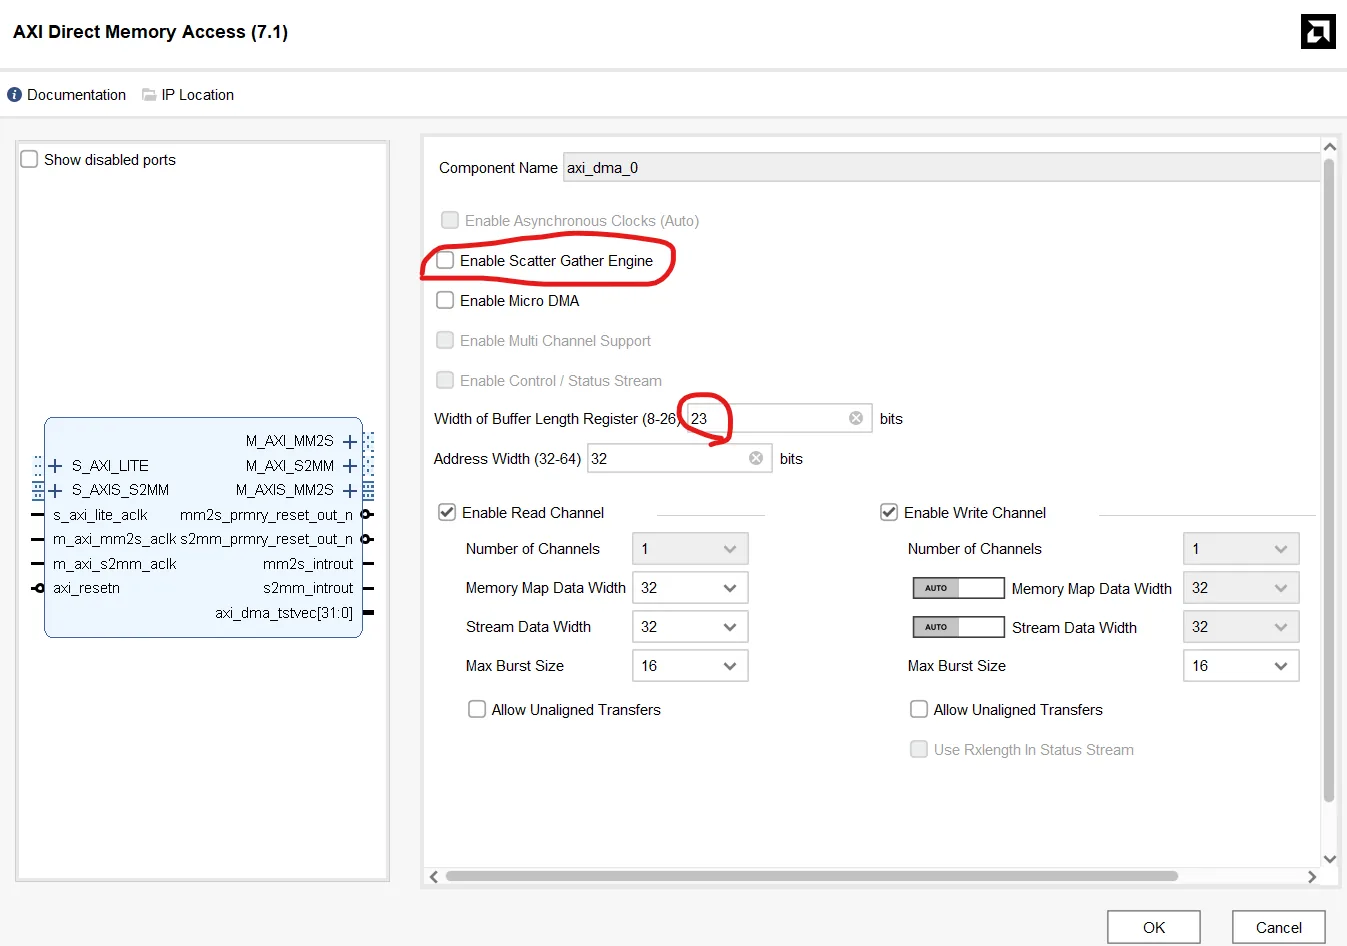Click the Cancel button

coord(1279,927)
